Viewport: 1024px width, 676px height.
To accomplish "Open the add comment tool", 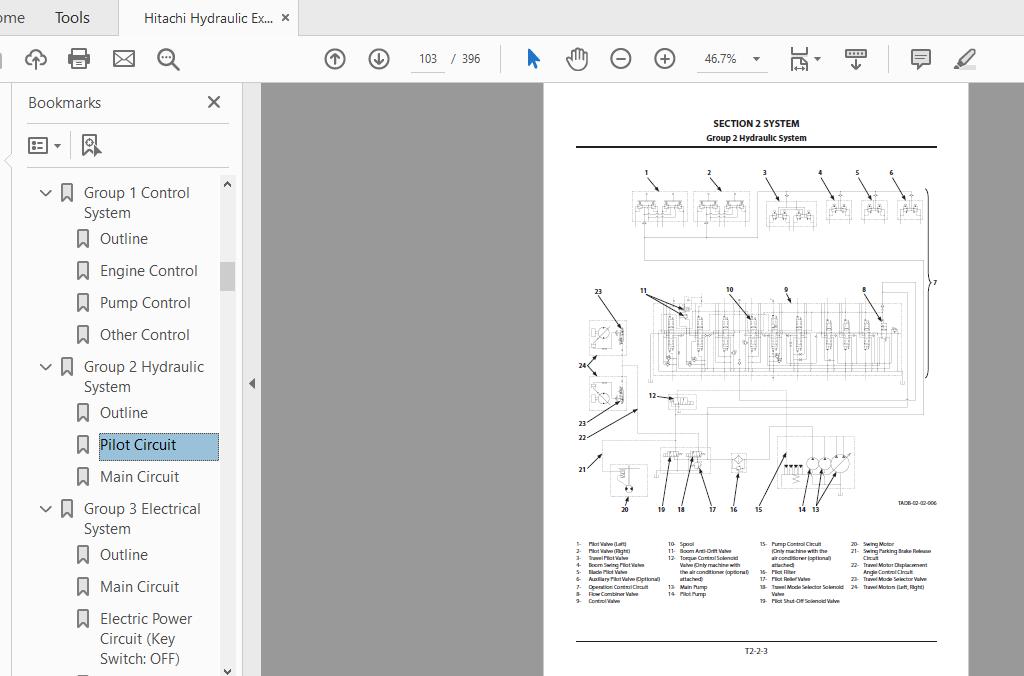I will pyautogui.click(x=921, y=59).
